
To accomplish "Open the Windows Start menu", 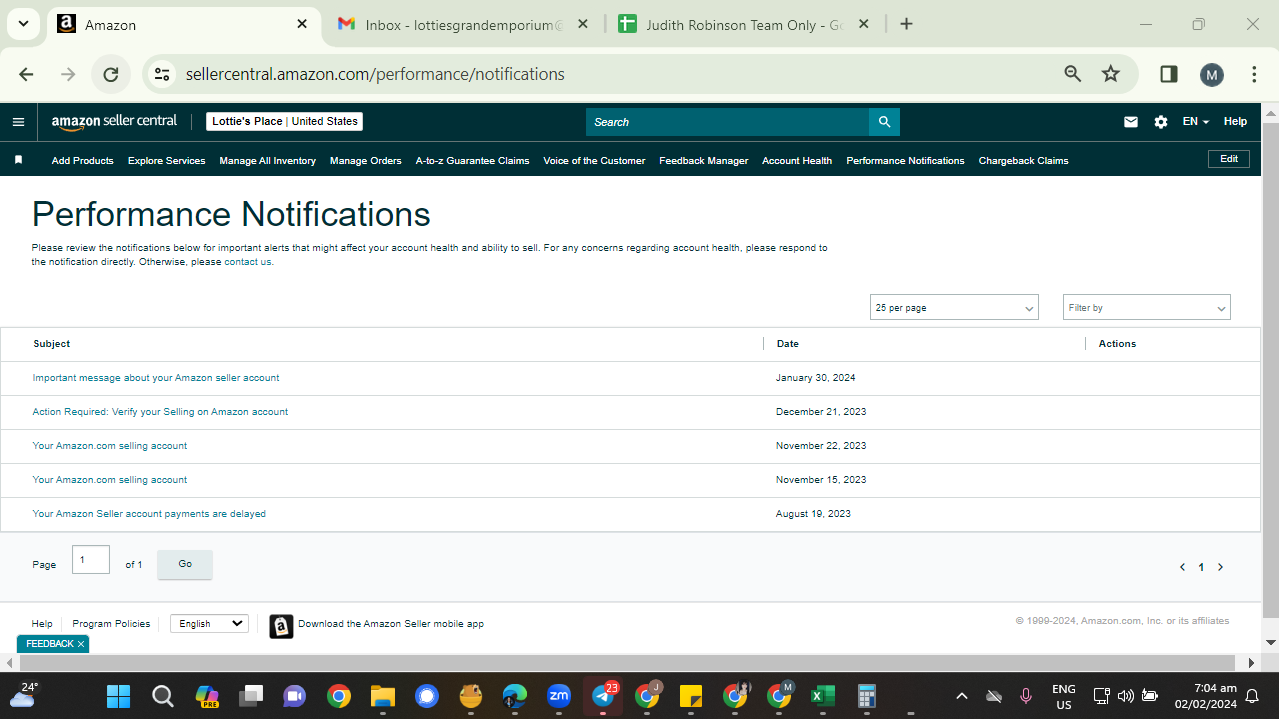I will [118, 695].
